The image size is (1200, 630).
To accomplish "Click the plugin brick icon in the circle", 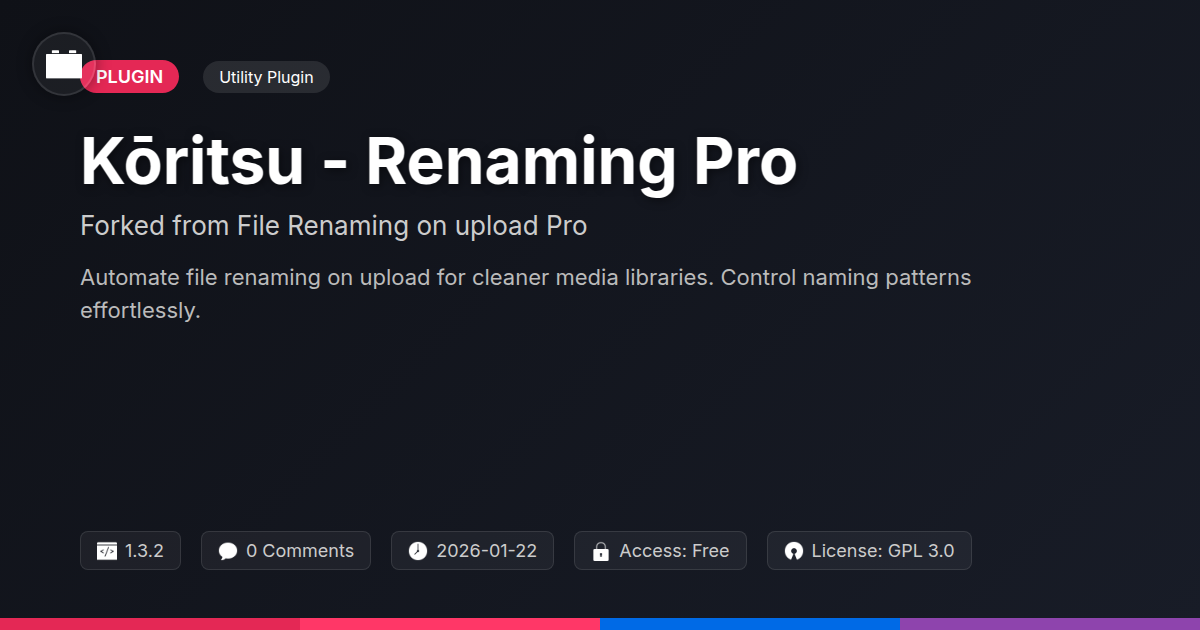I will [x=64, y=64].
